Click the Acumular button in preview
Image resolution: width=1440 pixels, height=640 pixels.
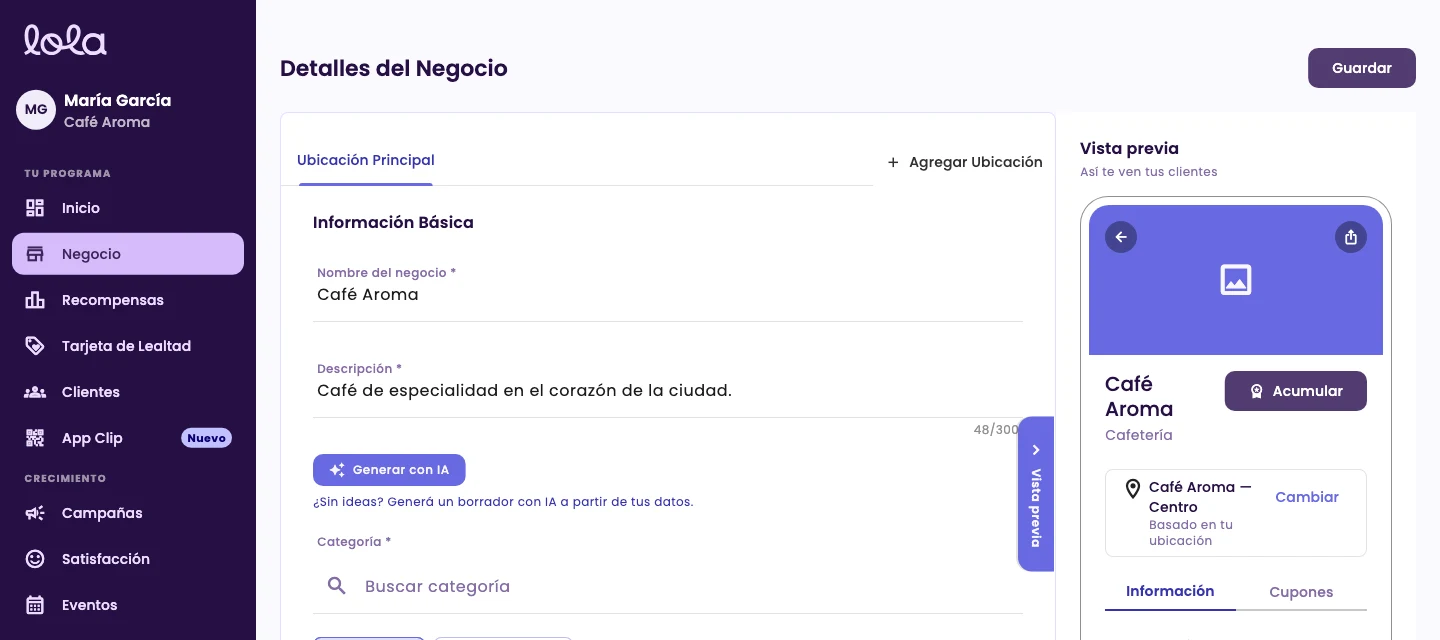(x=1296, y=391)
